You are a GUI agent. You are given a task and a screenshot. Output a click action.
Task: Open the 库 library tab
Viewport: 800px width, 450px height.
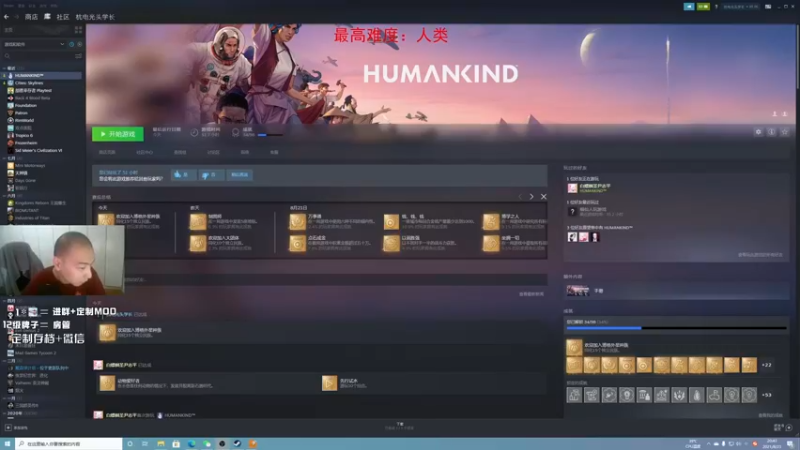[47, 17]
